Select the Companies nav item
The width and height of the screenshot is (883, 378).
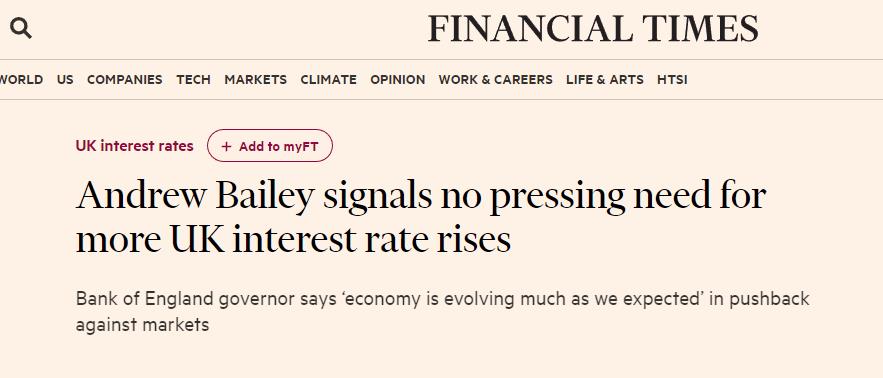[x=124, y=80]
